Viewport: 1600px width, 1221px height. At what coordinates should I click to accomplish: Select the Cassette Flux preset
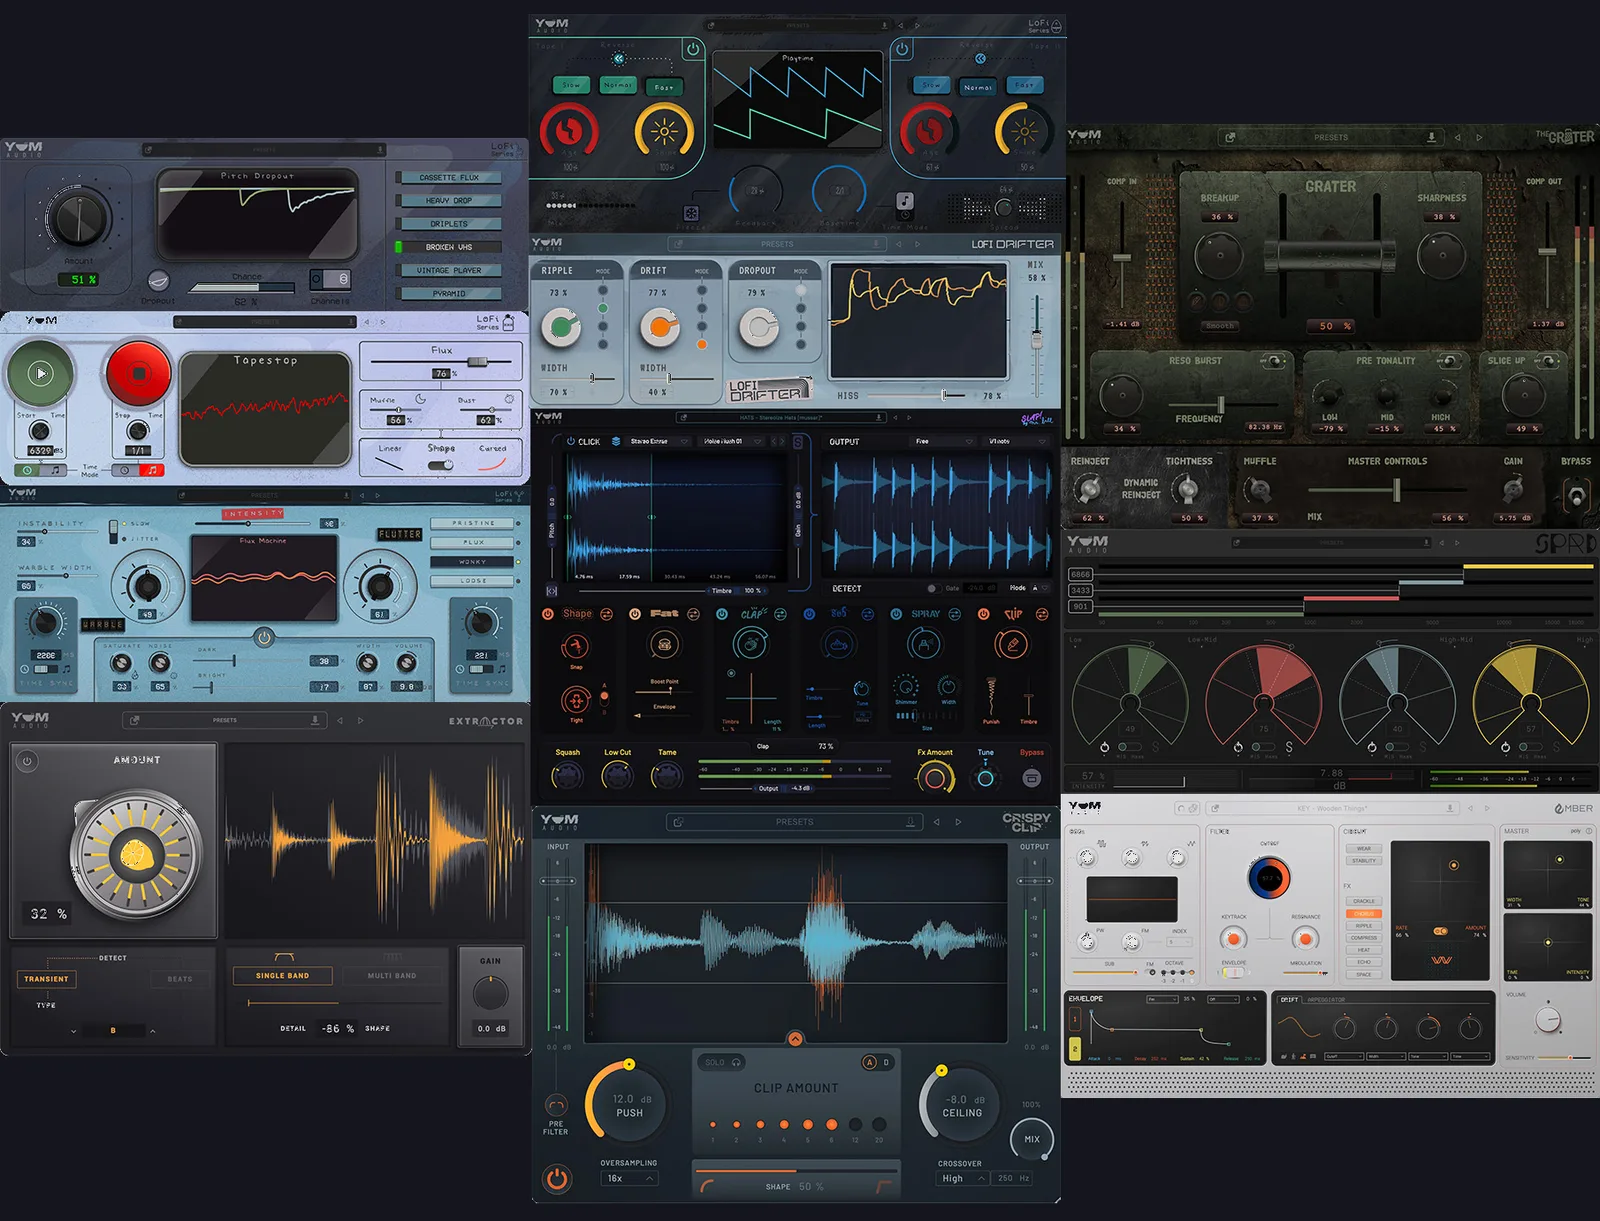(x=449, y=177)
